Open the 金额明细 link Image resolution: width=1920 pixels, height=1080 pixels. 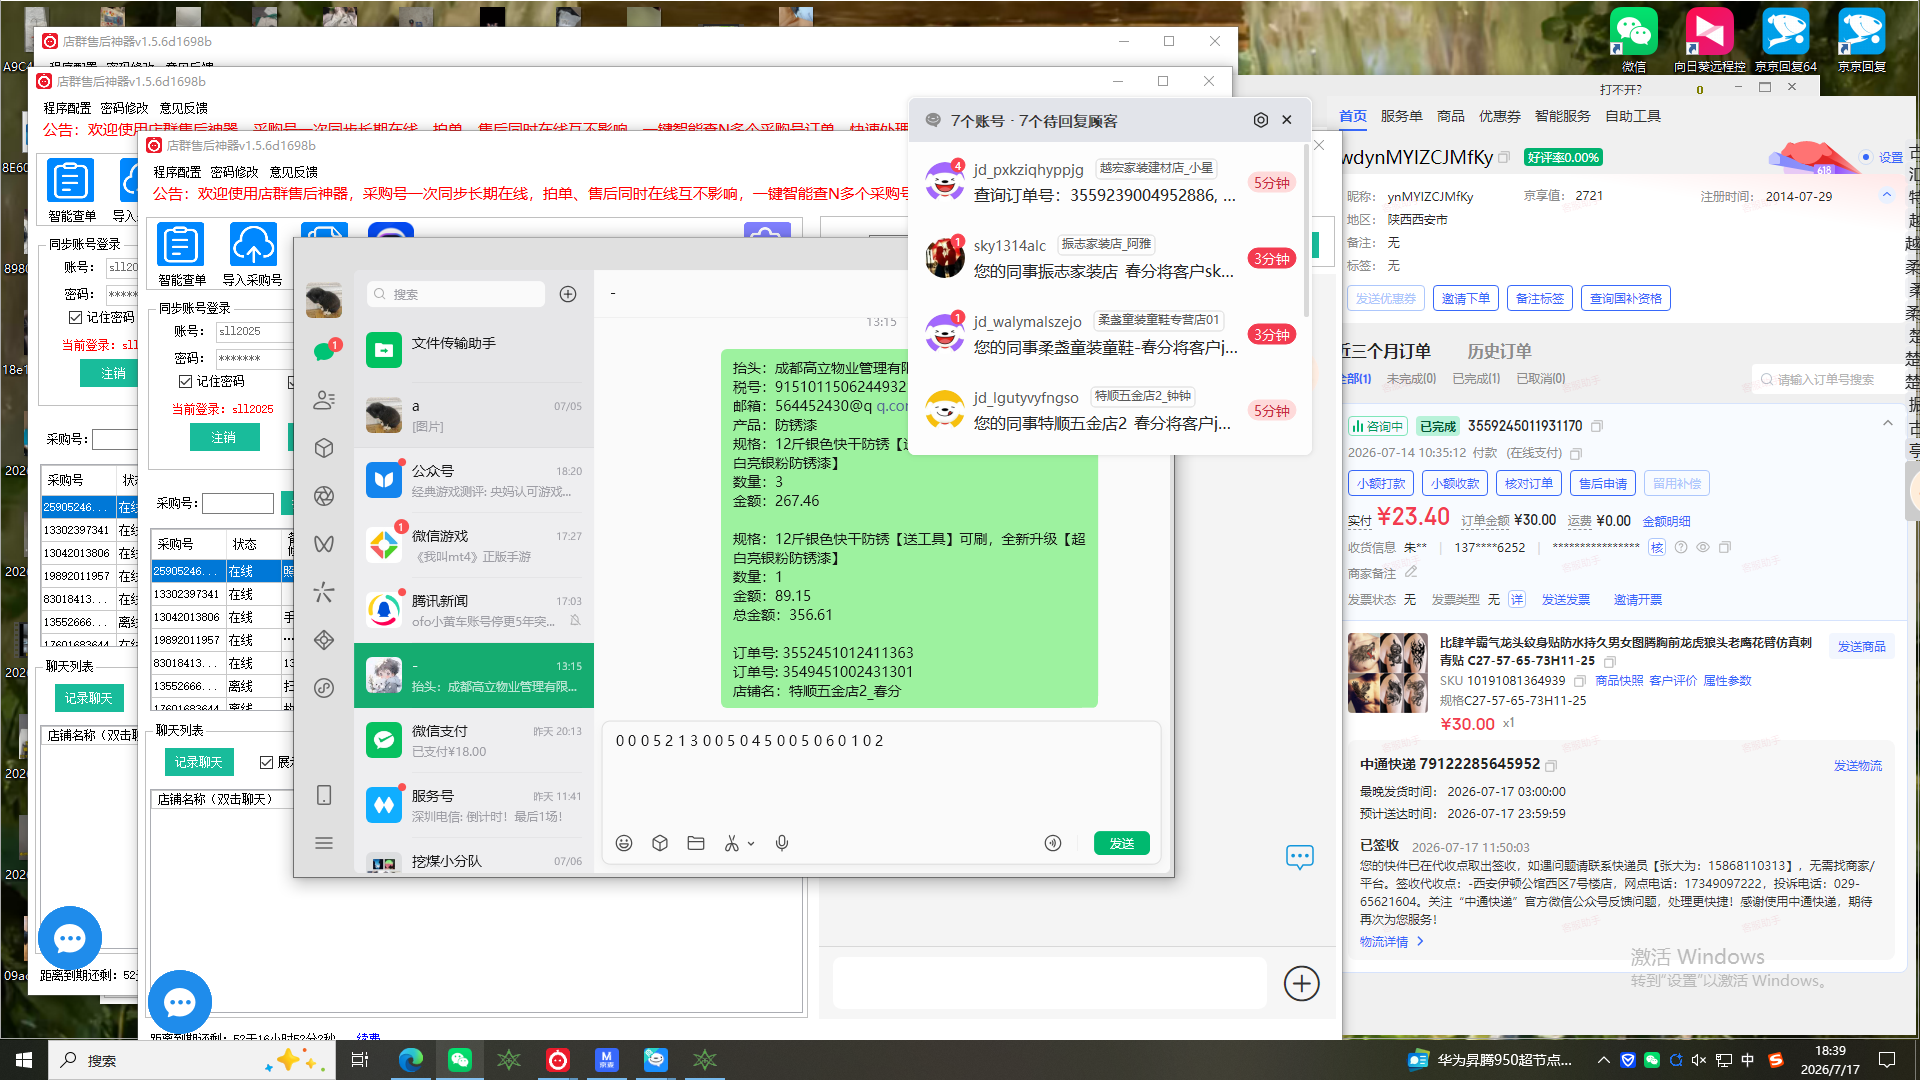pos(1666,521)
